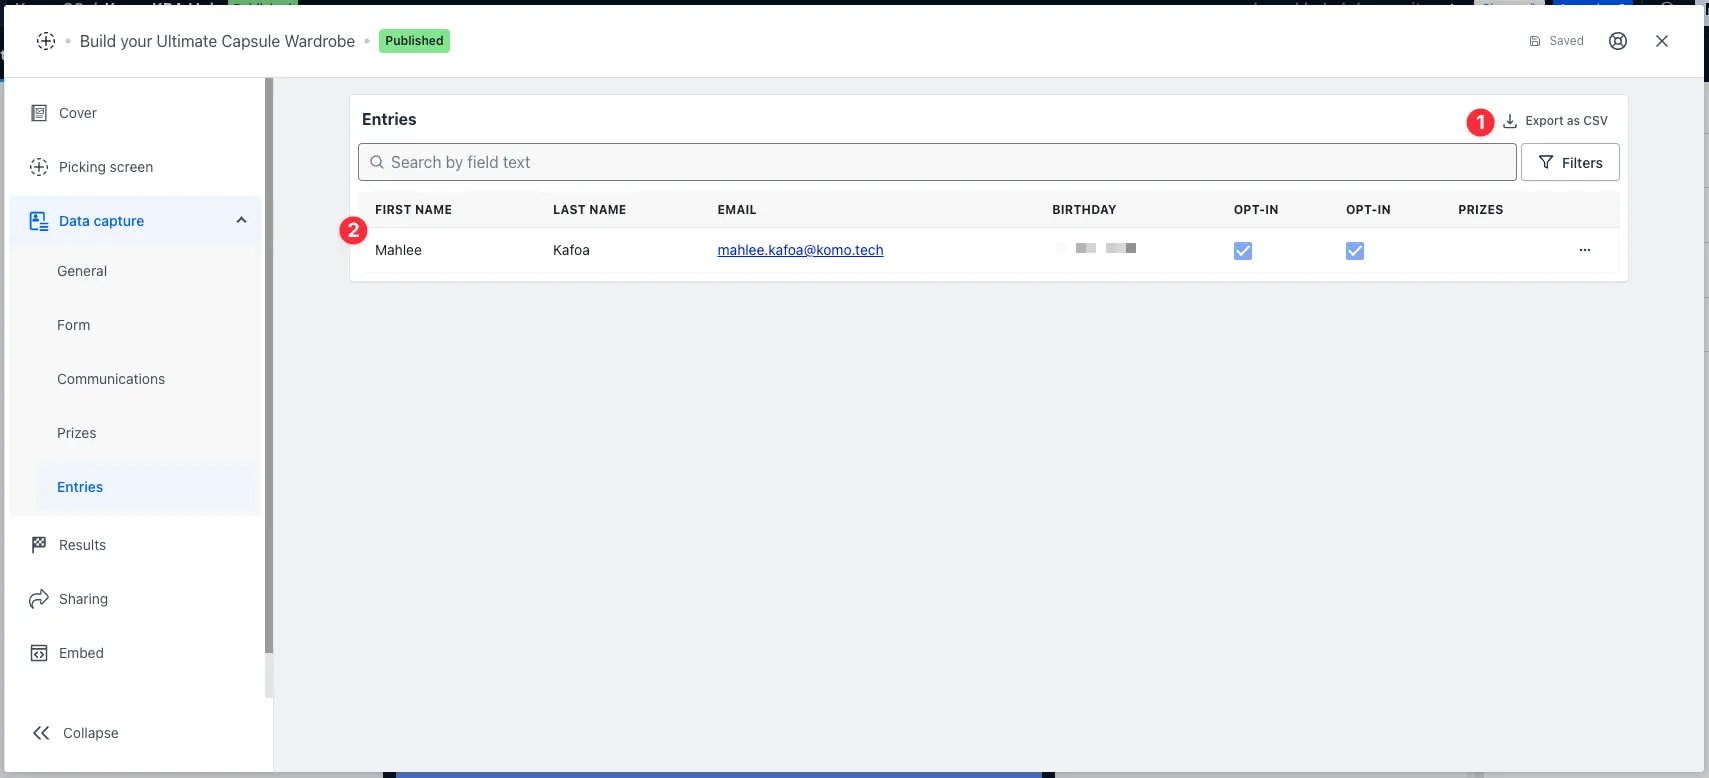Go to Form settings
The width and height of the screenshot is (1709, 778).
[x=74, y=325]
